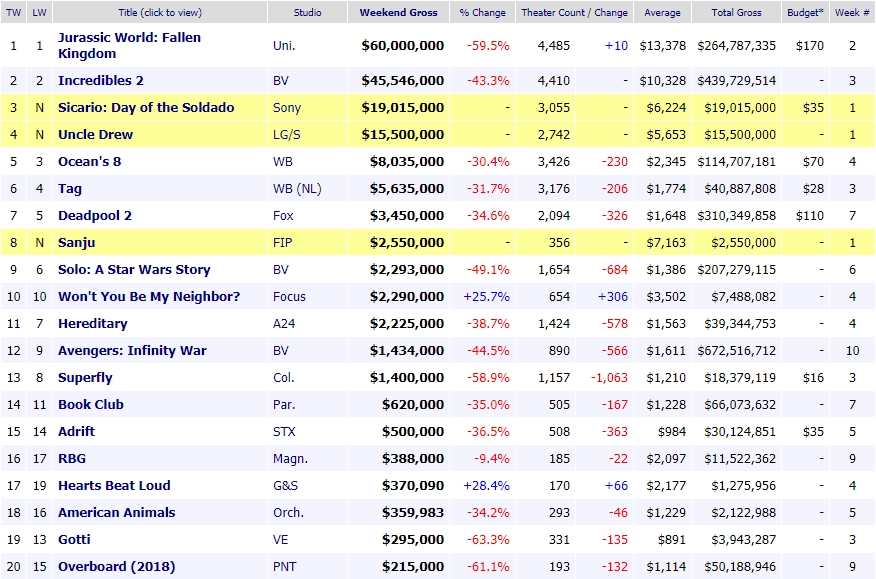Sort by Total Gross column header
The width and height of the screenshot is (876, 579).
(x=736, y=12)
